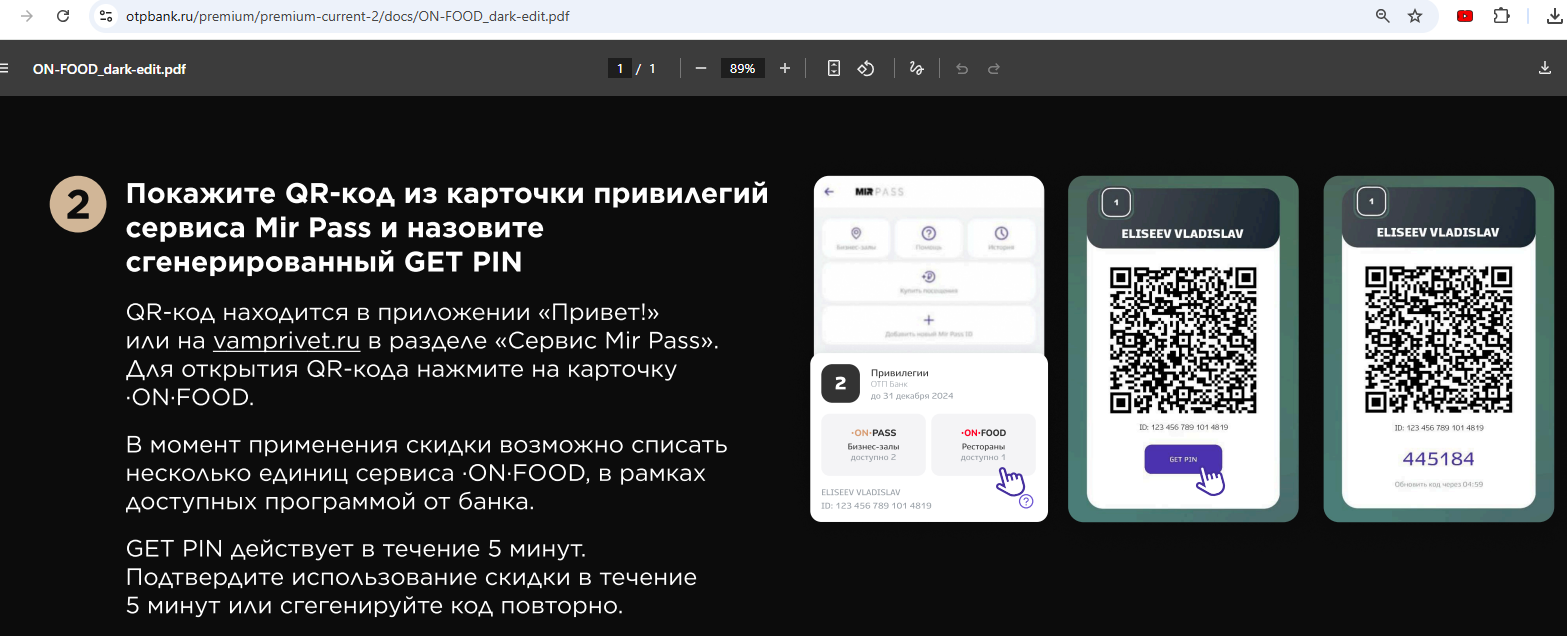Click "Добавить новый Mir Pass ID" tile

[x=928, y=326]
